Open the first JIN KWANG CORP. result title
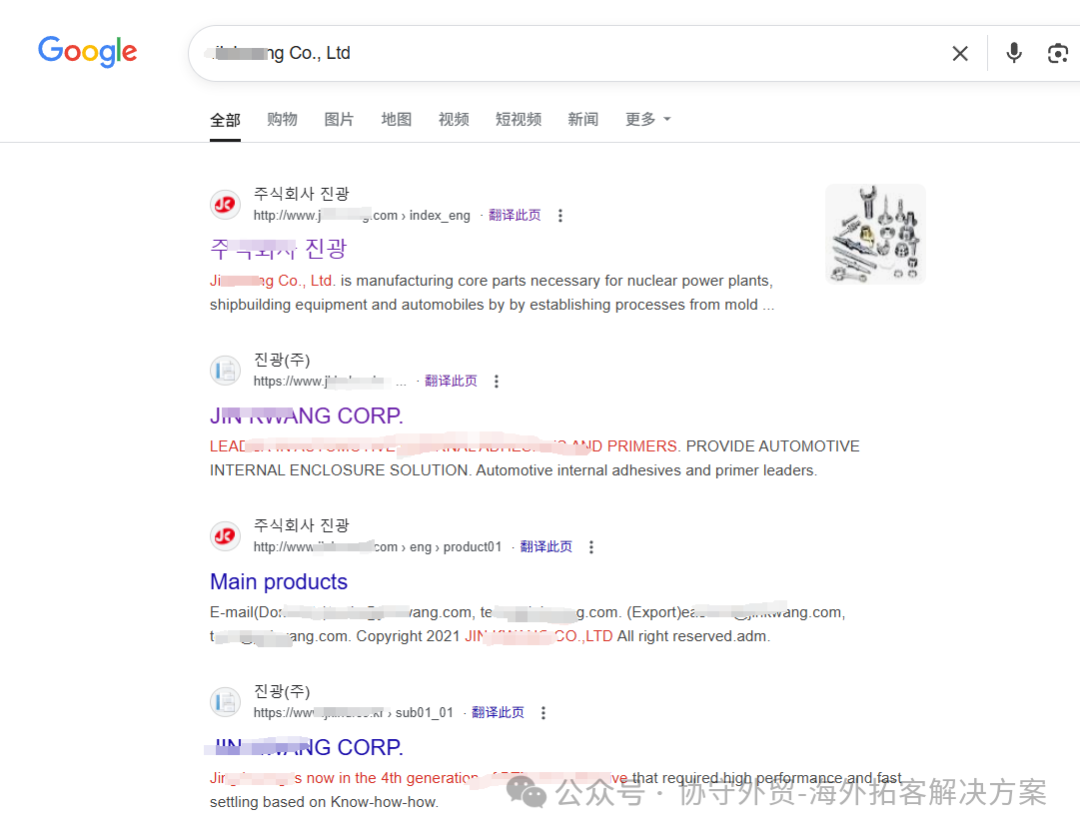Screen dimensions: 1080x835 pos(307,415)
